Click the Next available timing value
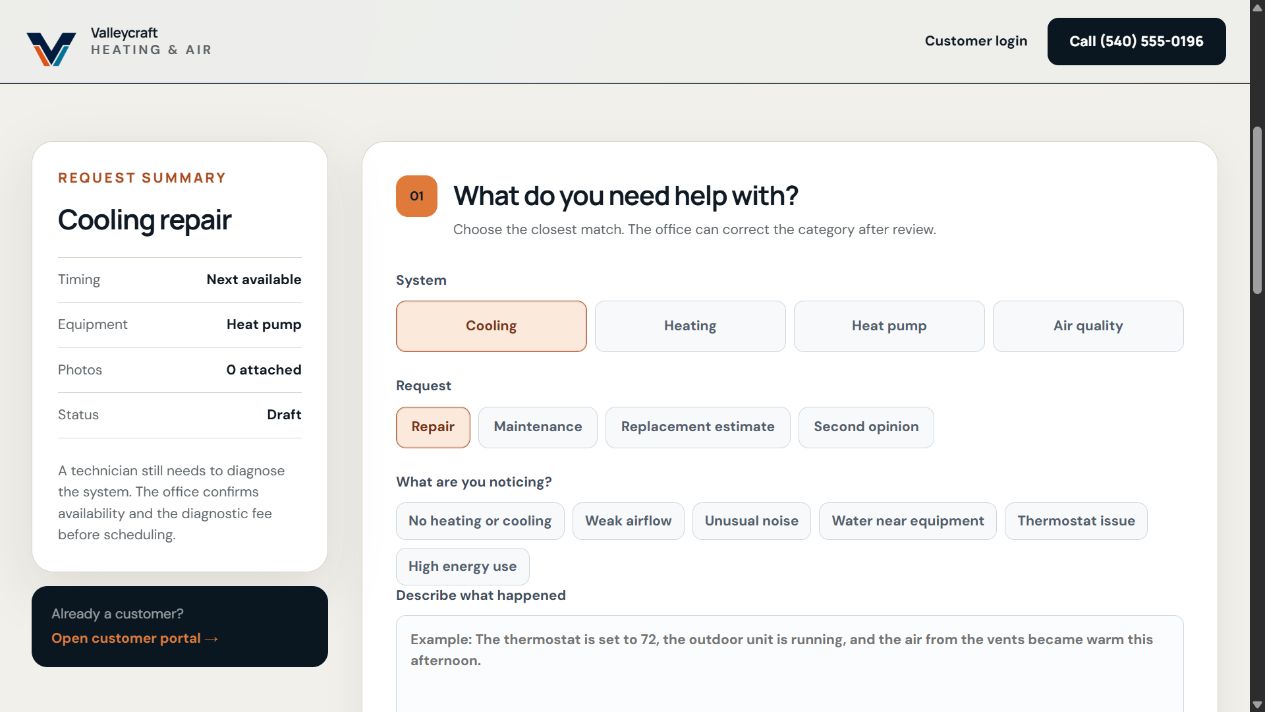Screen dimensions: 1265x712 coord(254,280)
